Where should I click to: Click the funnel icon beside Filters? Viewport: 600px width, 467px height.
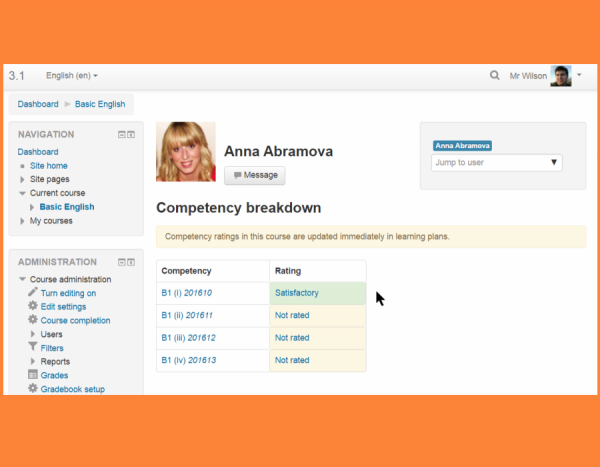point(32,347)
